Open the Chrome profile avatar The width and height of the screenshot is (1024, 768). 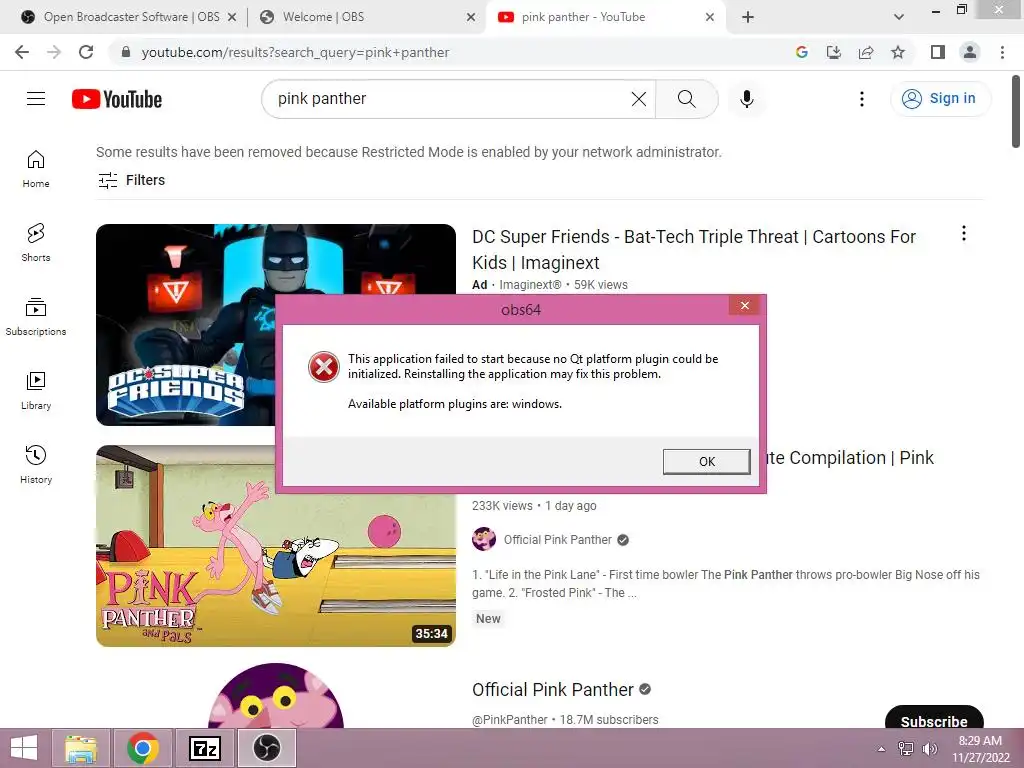point(970,52)
